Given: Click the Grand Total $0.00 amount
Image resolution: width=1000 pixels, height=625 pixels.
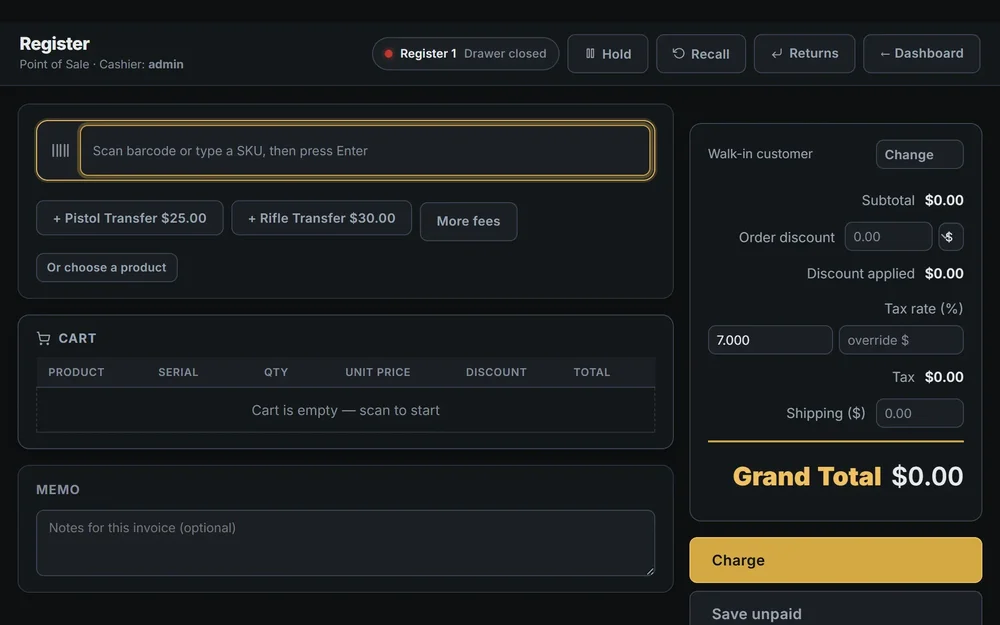Looking at the screenshot, I should [927, 476].
